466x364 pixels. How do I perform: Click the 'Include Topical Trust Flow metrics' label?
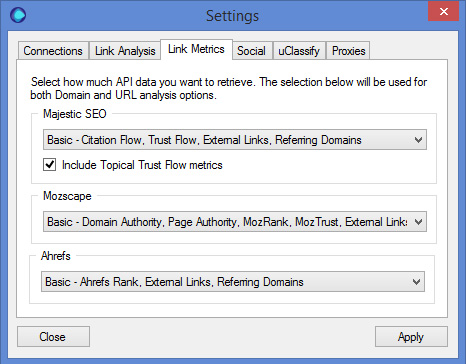click(x=142, y=165)
